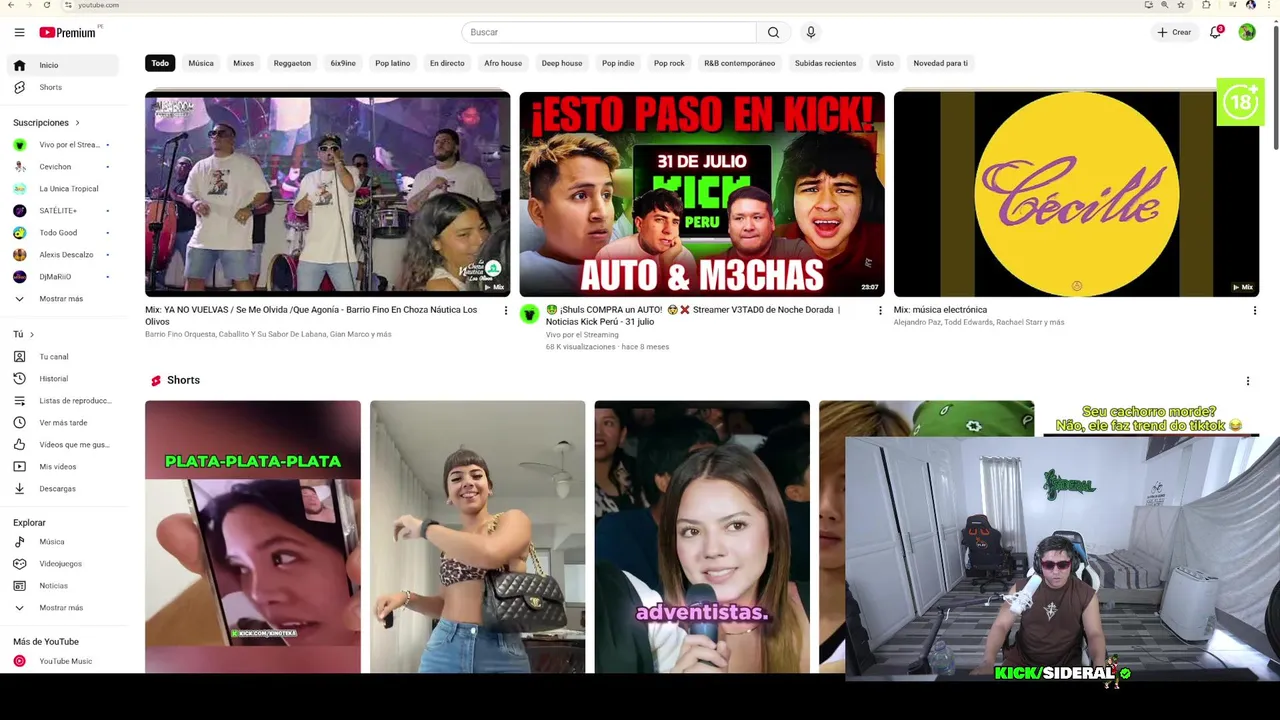
Task: Open Alexis Descalzo channel
Action: 62,255
